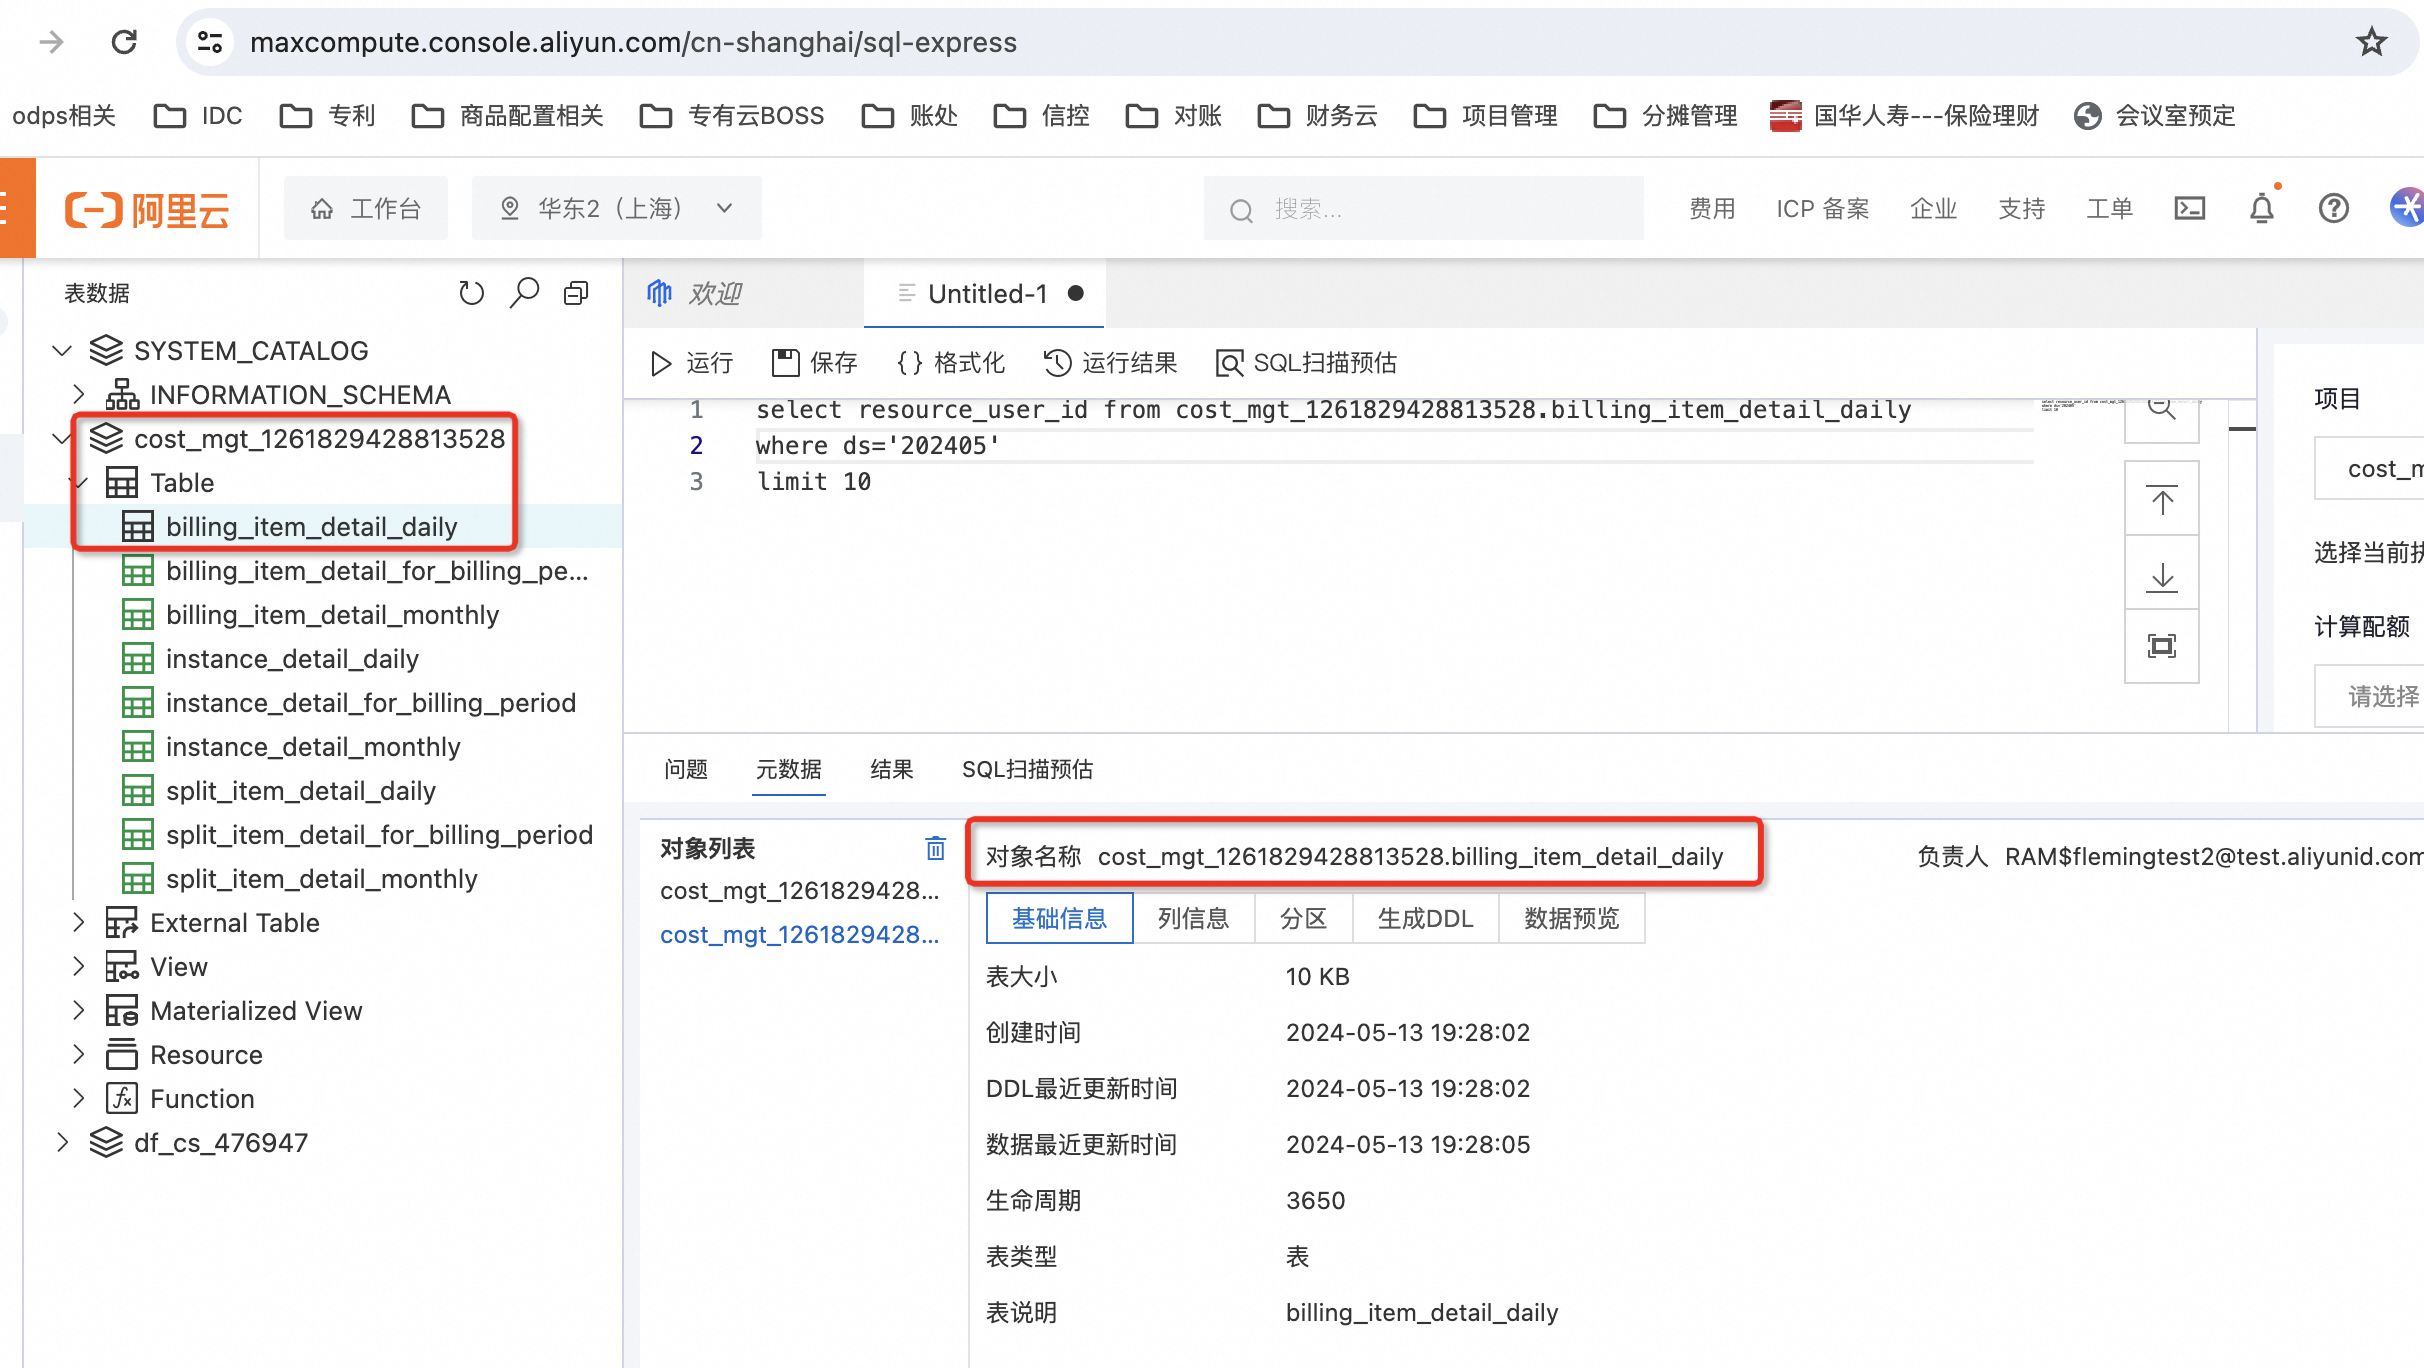The image size is (2424, 1368).
Task: Click the collapse-all icon in table data panel
Action: click(x=576, y=293)
